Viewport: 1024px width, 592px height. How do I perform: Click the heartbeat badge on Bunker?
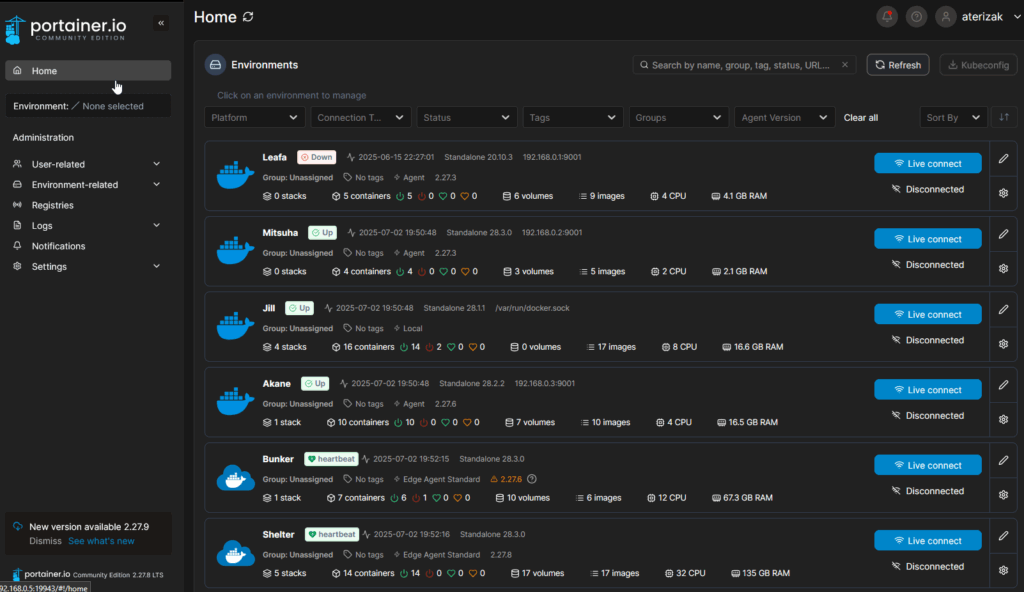[x=331, y=459]
